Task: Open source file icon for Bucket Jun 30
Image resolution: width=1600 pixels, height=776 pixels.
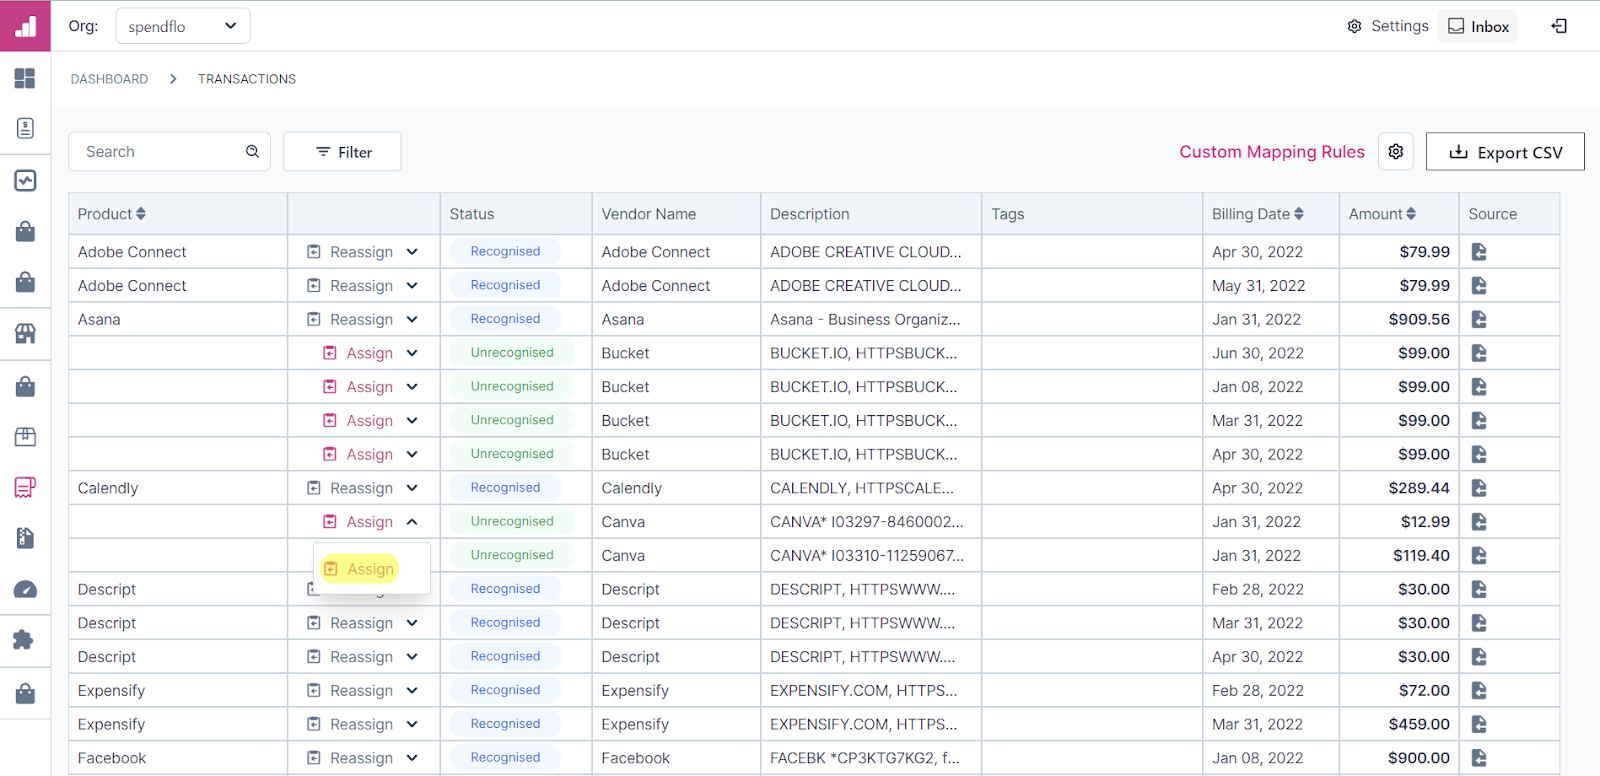Action: point(1479,353)
